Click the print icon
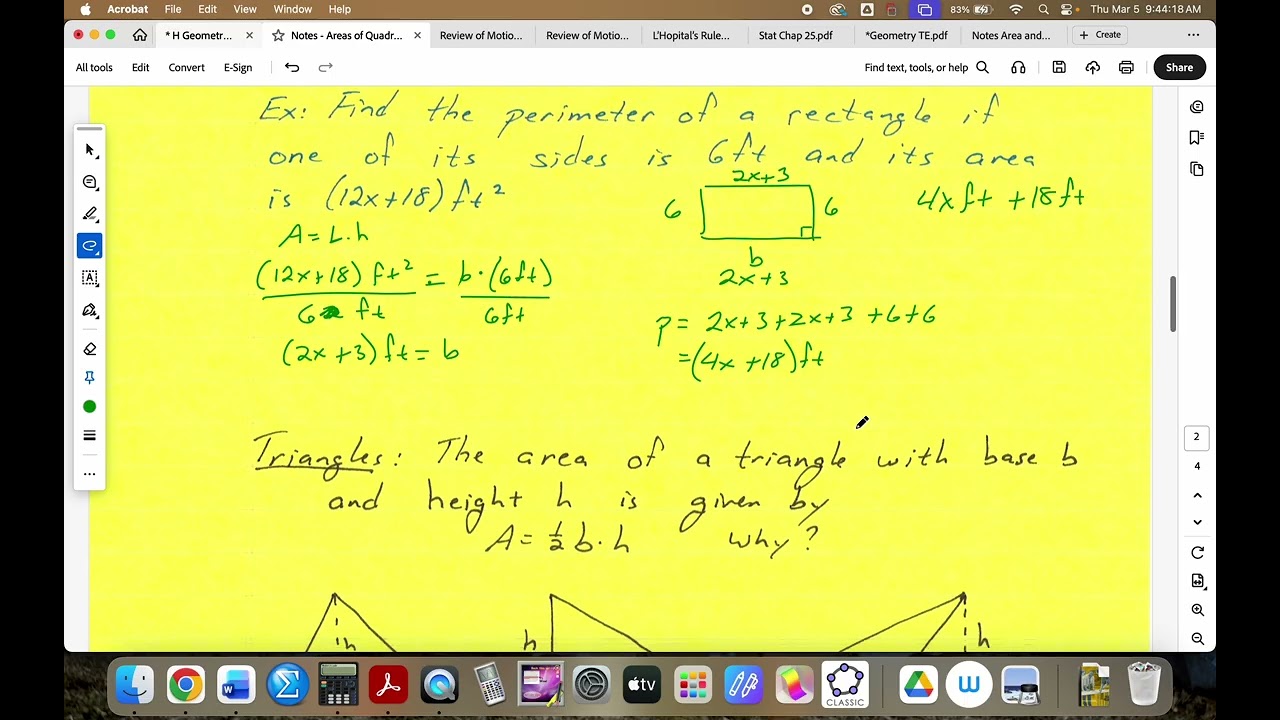Screen dimensions: 1280x720 click(1126, 67)
